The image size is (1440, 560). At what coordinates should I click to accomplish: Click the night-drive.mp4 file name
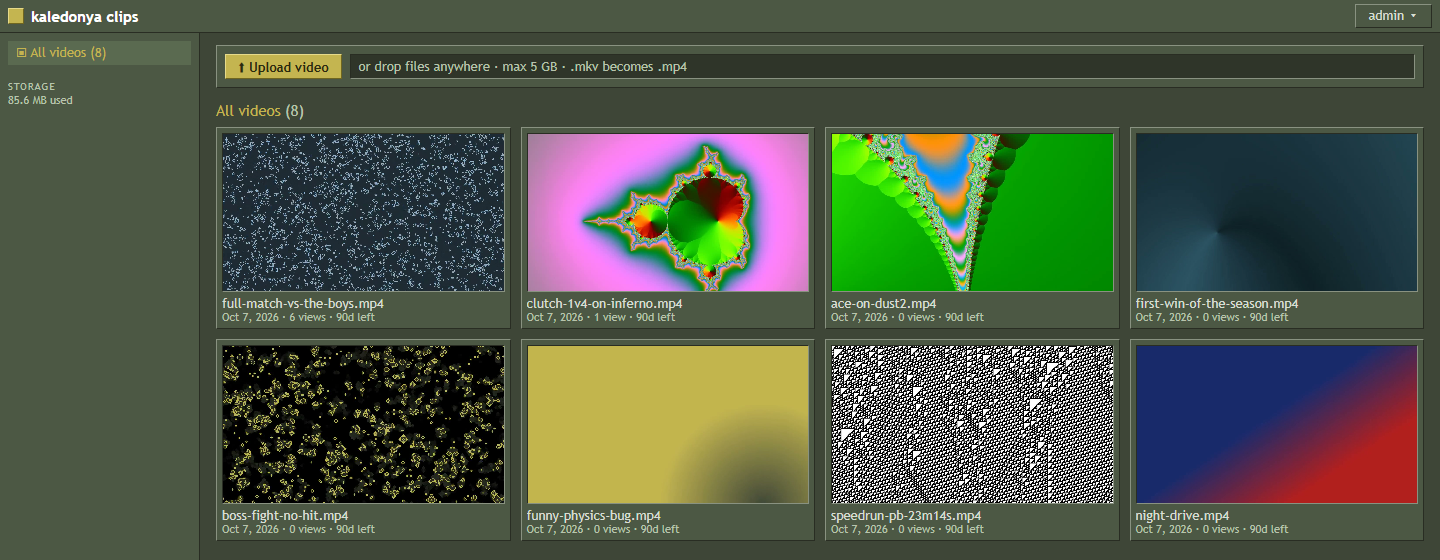tap(1183, 516)
